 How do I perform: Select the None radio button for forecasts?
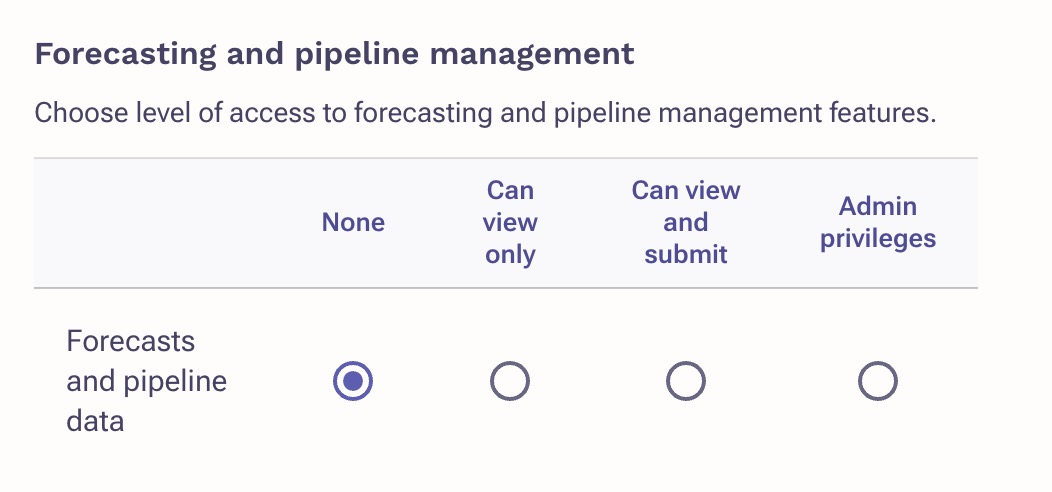tap(353, 381)
